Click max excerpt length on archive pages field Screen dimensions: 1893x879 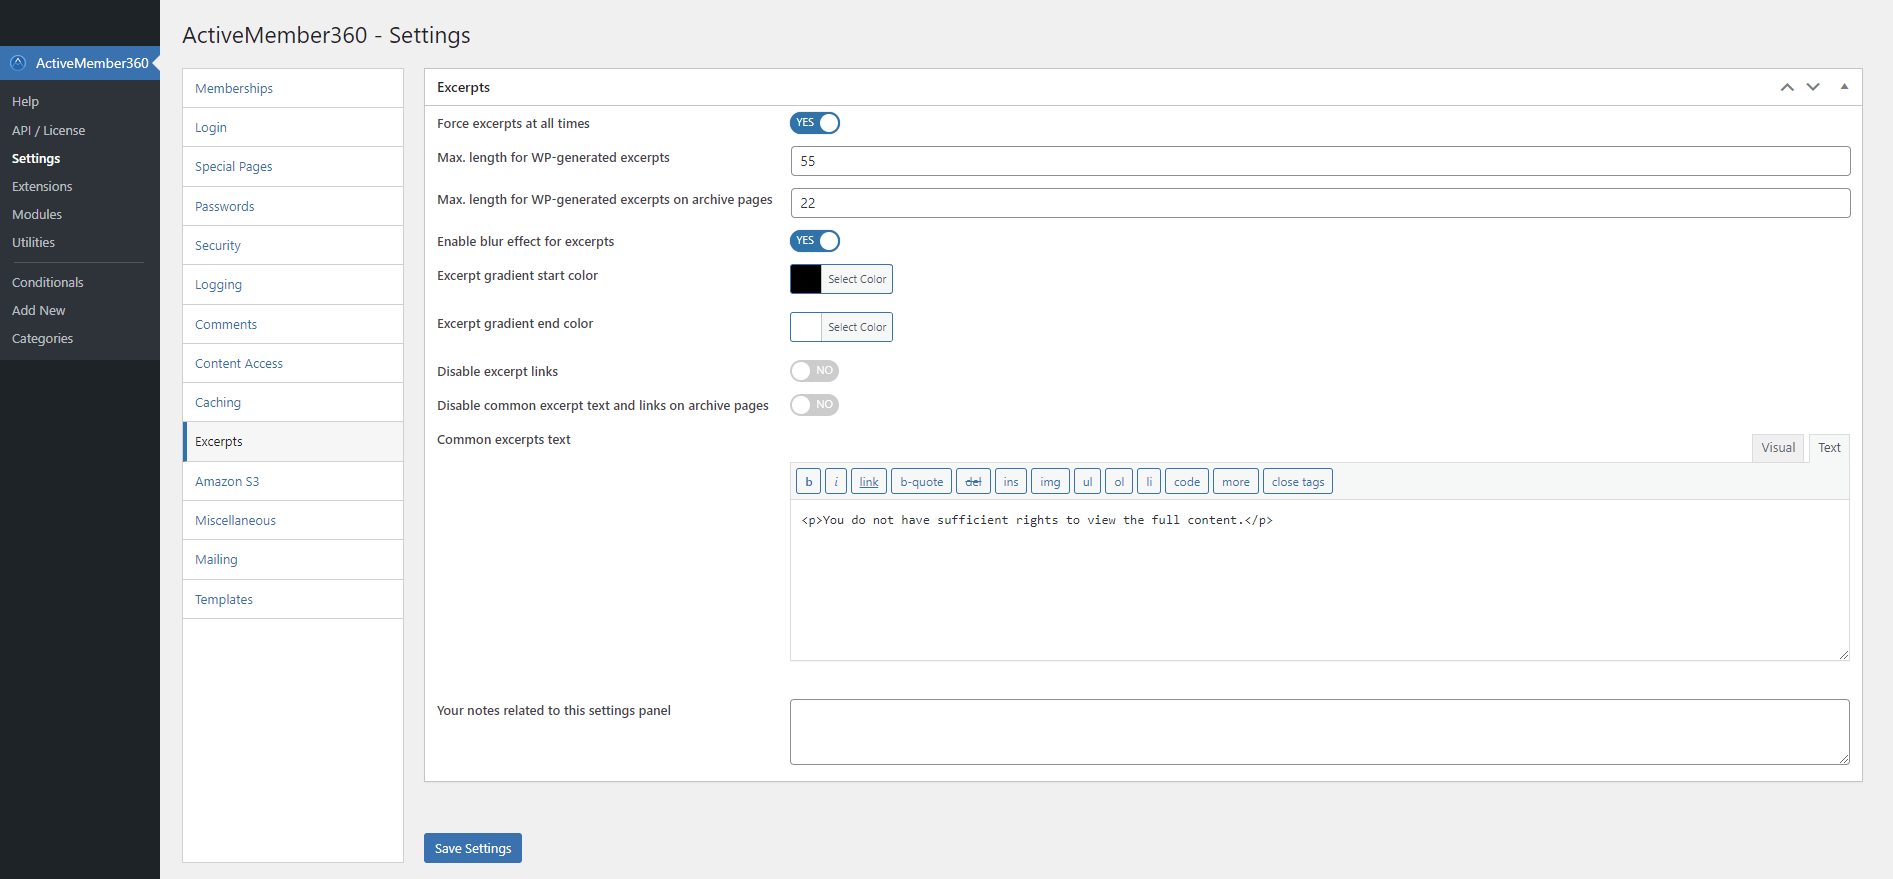click(1320, 203)
